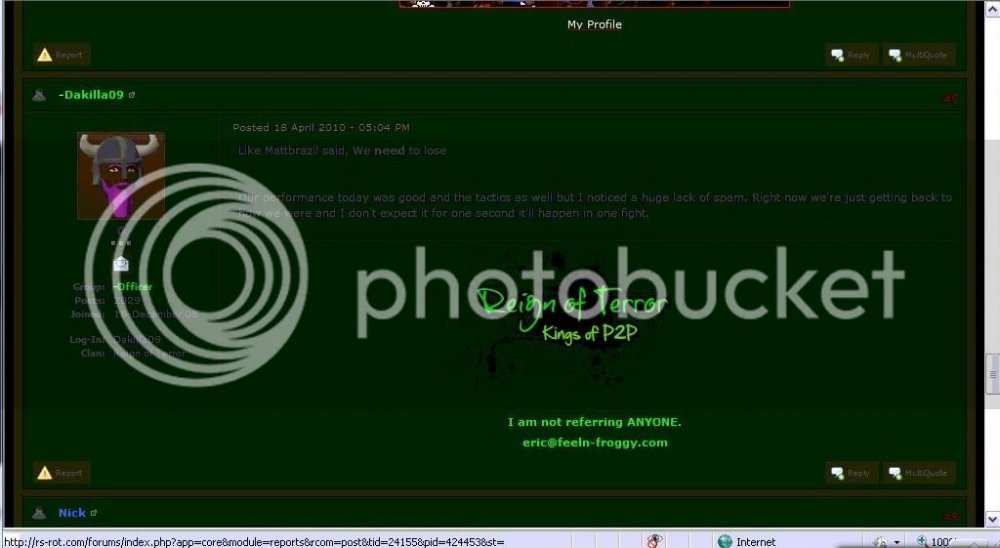The height and width of the screenshot is (548, 1000).
Task: Reply to the -Dakilla09 post
Action: coord(851,473)
